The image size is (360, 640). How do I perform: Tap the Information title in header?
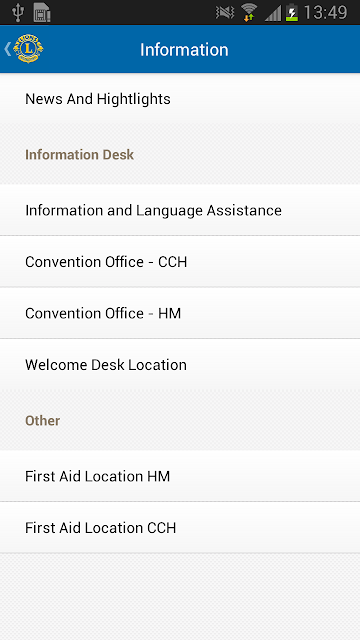coord(184,49)
